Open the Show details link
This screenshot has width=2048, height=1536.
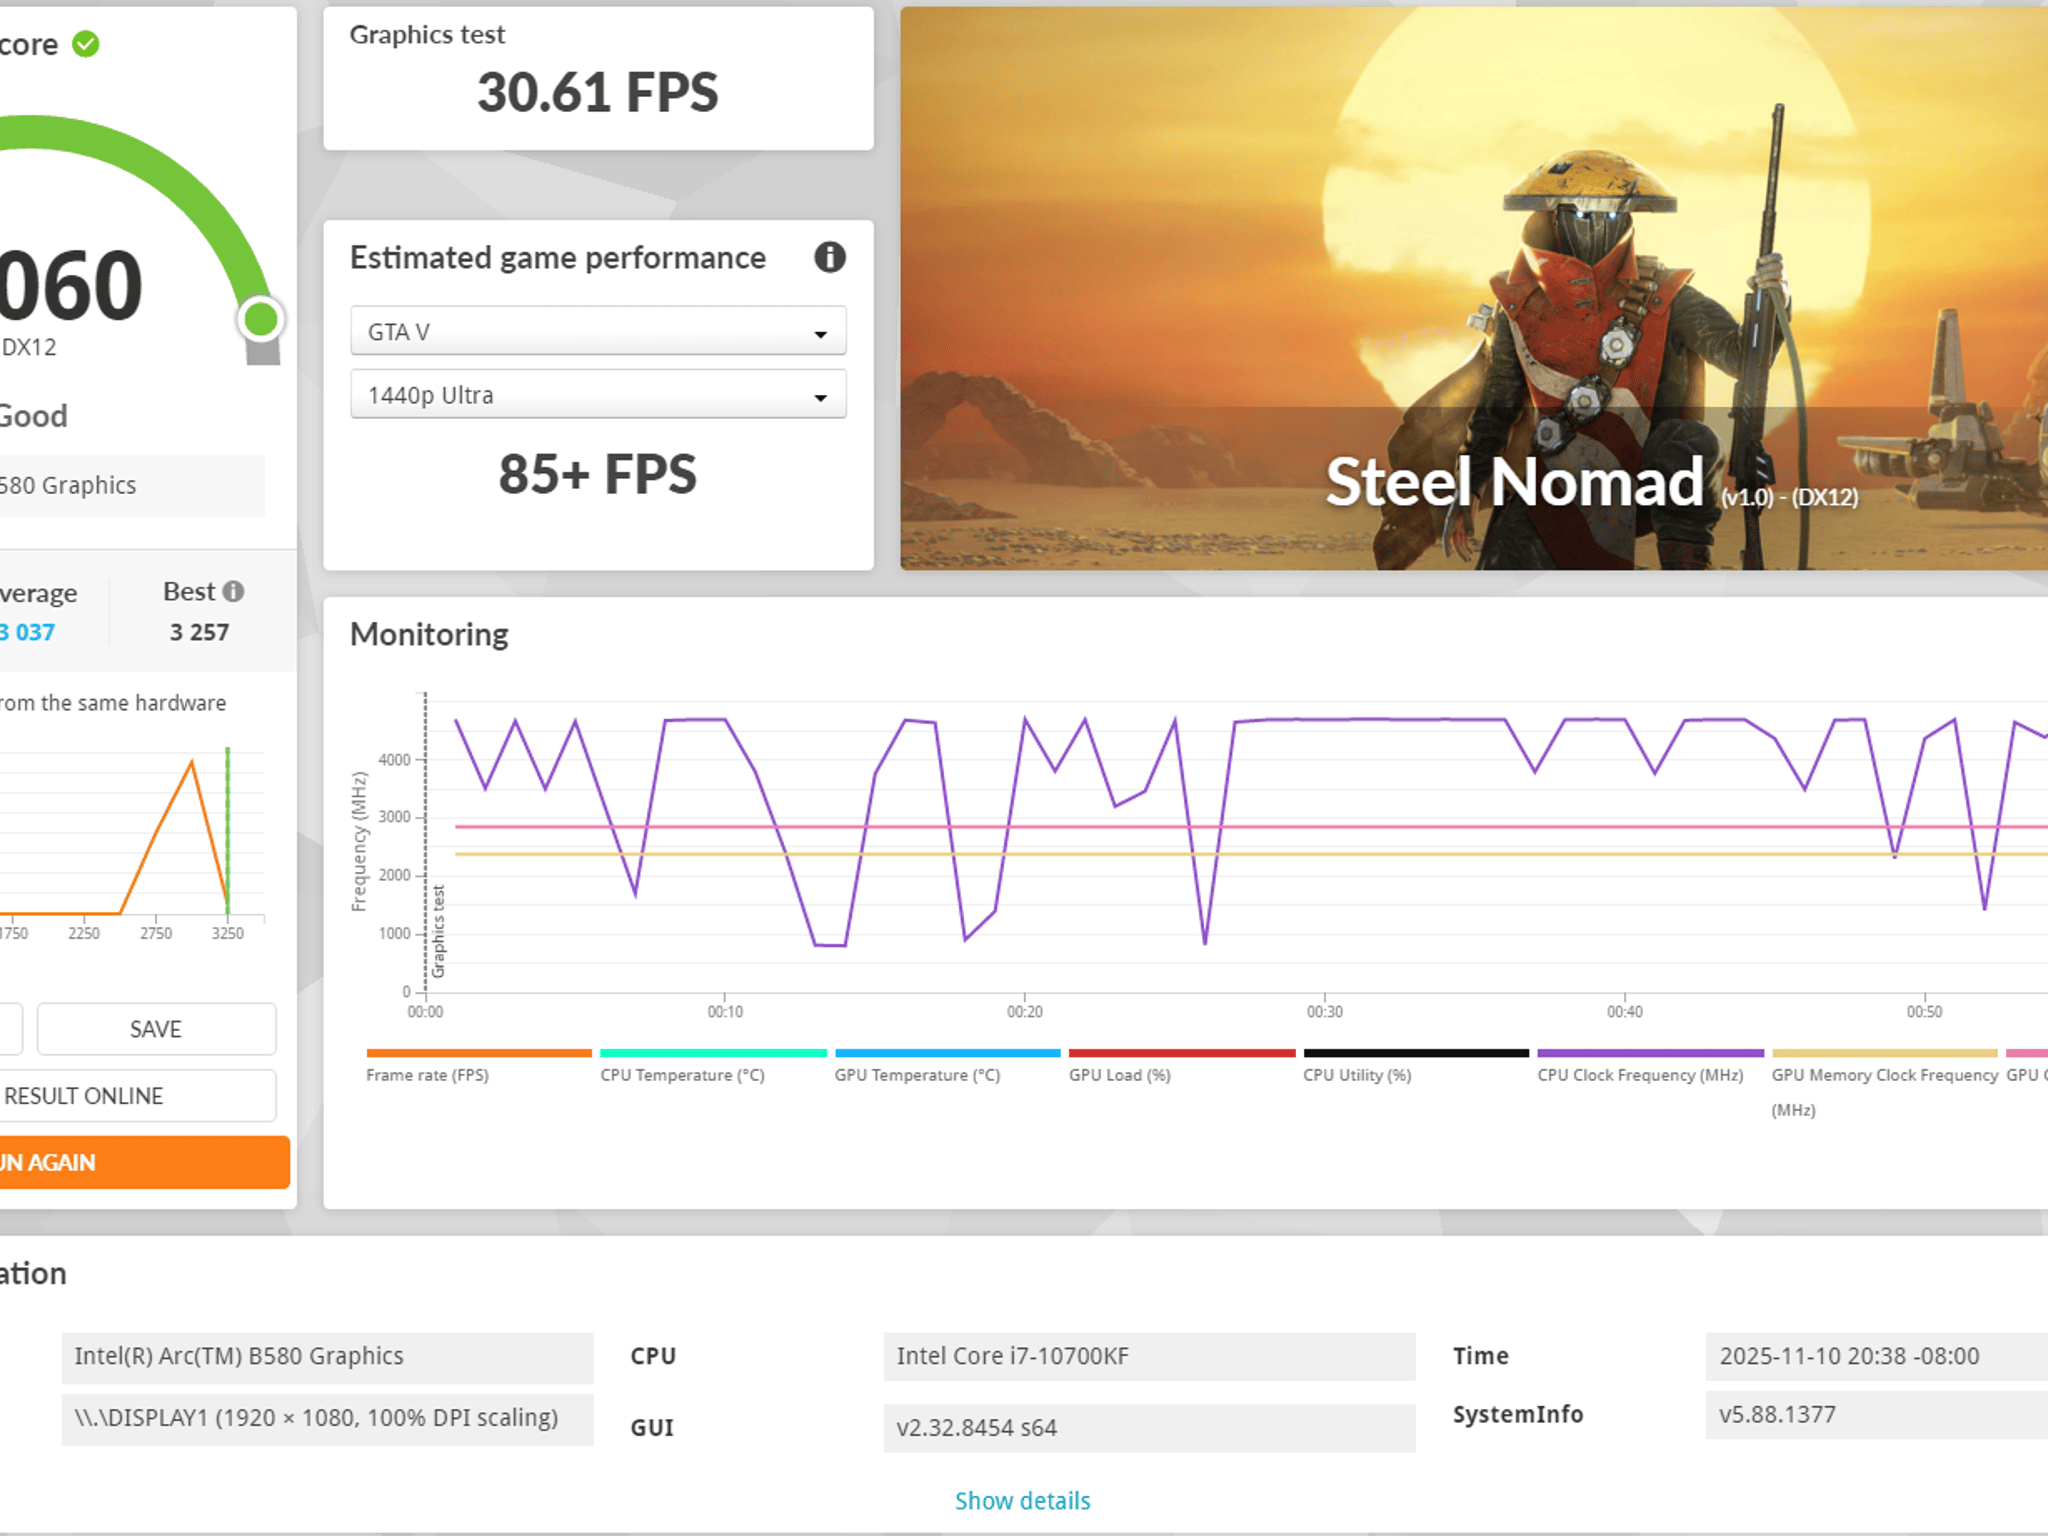coord(1022,1500)
